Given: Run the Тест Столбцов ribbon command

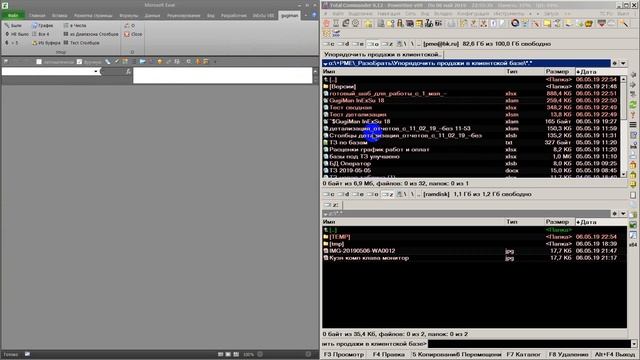Looking at the screenshot, I should pos(82,42).
